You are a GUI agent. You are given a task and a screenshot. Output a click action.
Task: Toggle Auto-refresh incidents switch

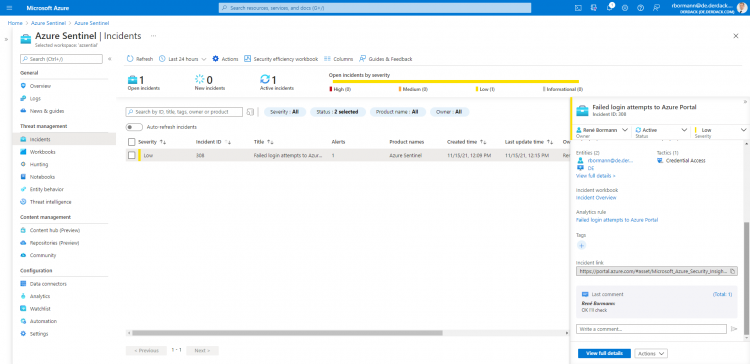pyautogui.click(x=134, y=127)
